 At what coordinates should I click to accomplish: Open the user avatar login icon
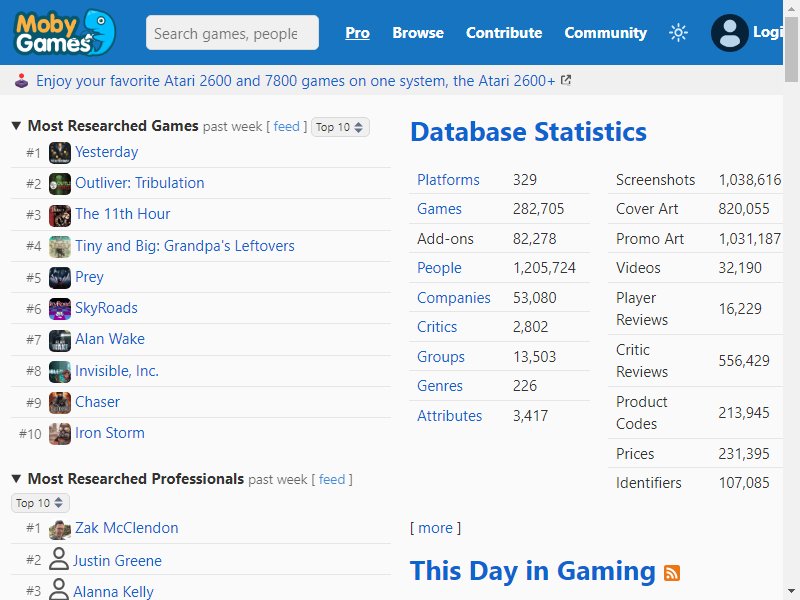(x=730, y=33)
